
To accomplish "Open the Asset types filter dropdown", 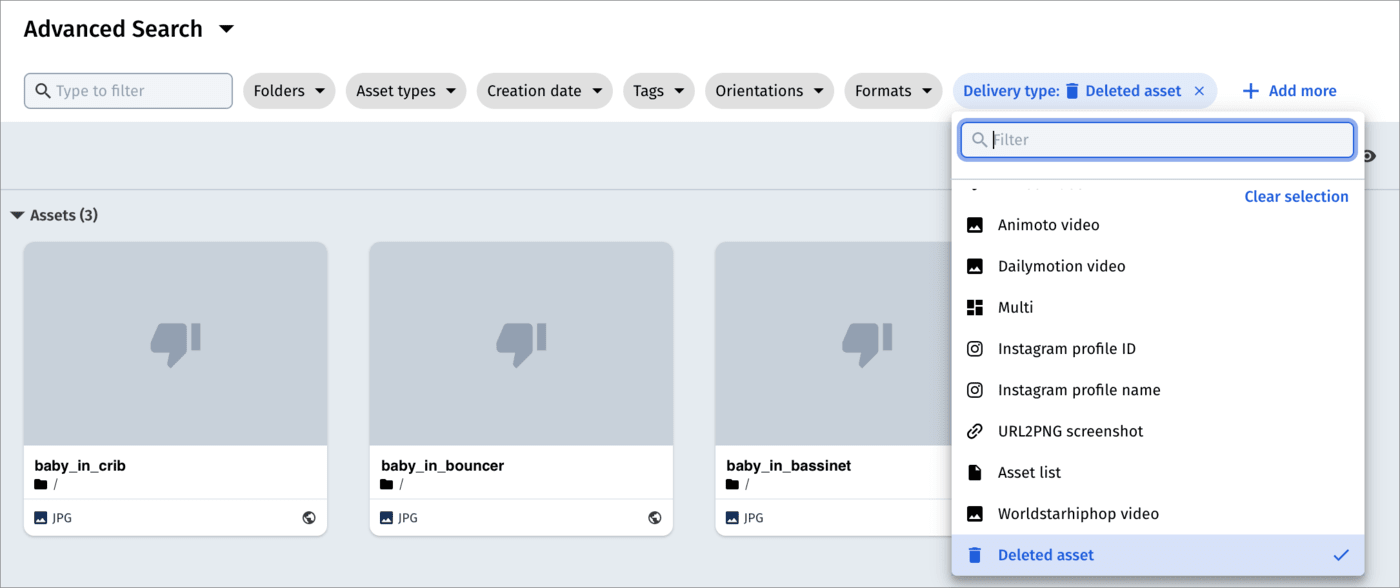I will click(406, 91).
